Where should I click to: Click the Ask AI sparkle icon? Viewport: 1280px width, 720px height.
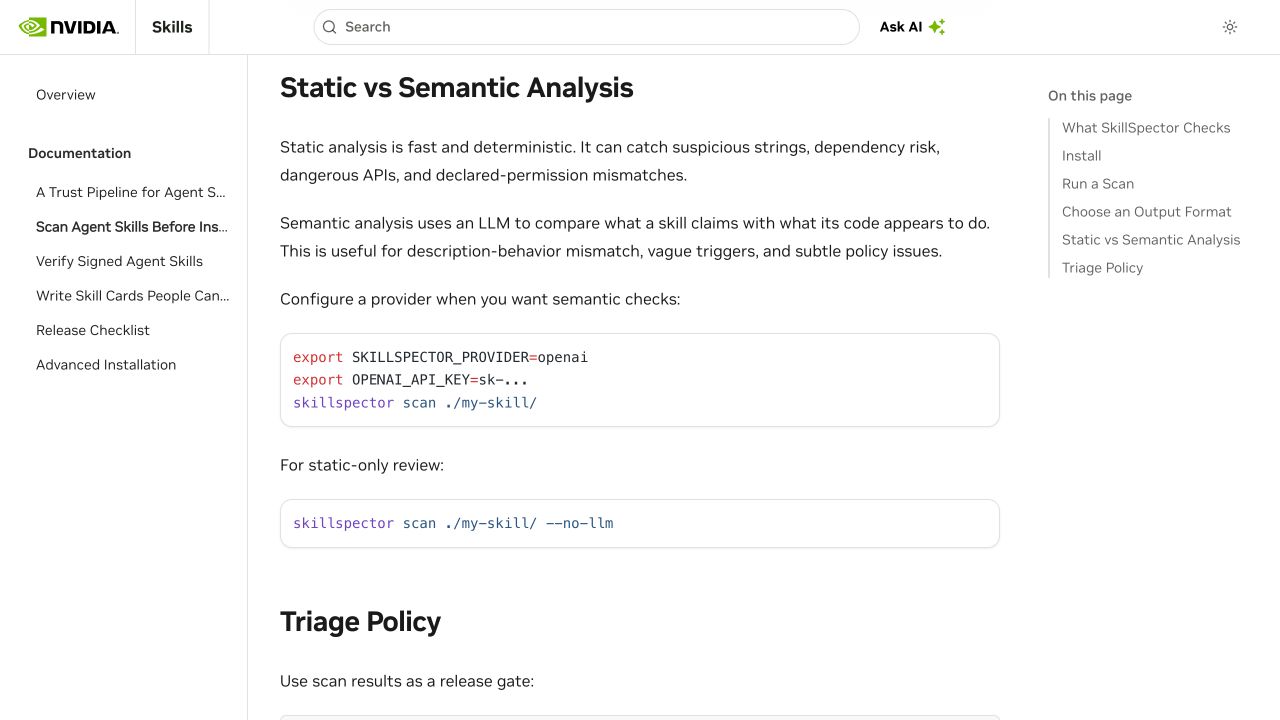coord(937,27)
